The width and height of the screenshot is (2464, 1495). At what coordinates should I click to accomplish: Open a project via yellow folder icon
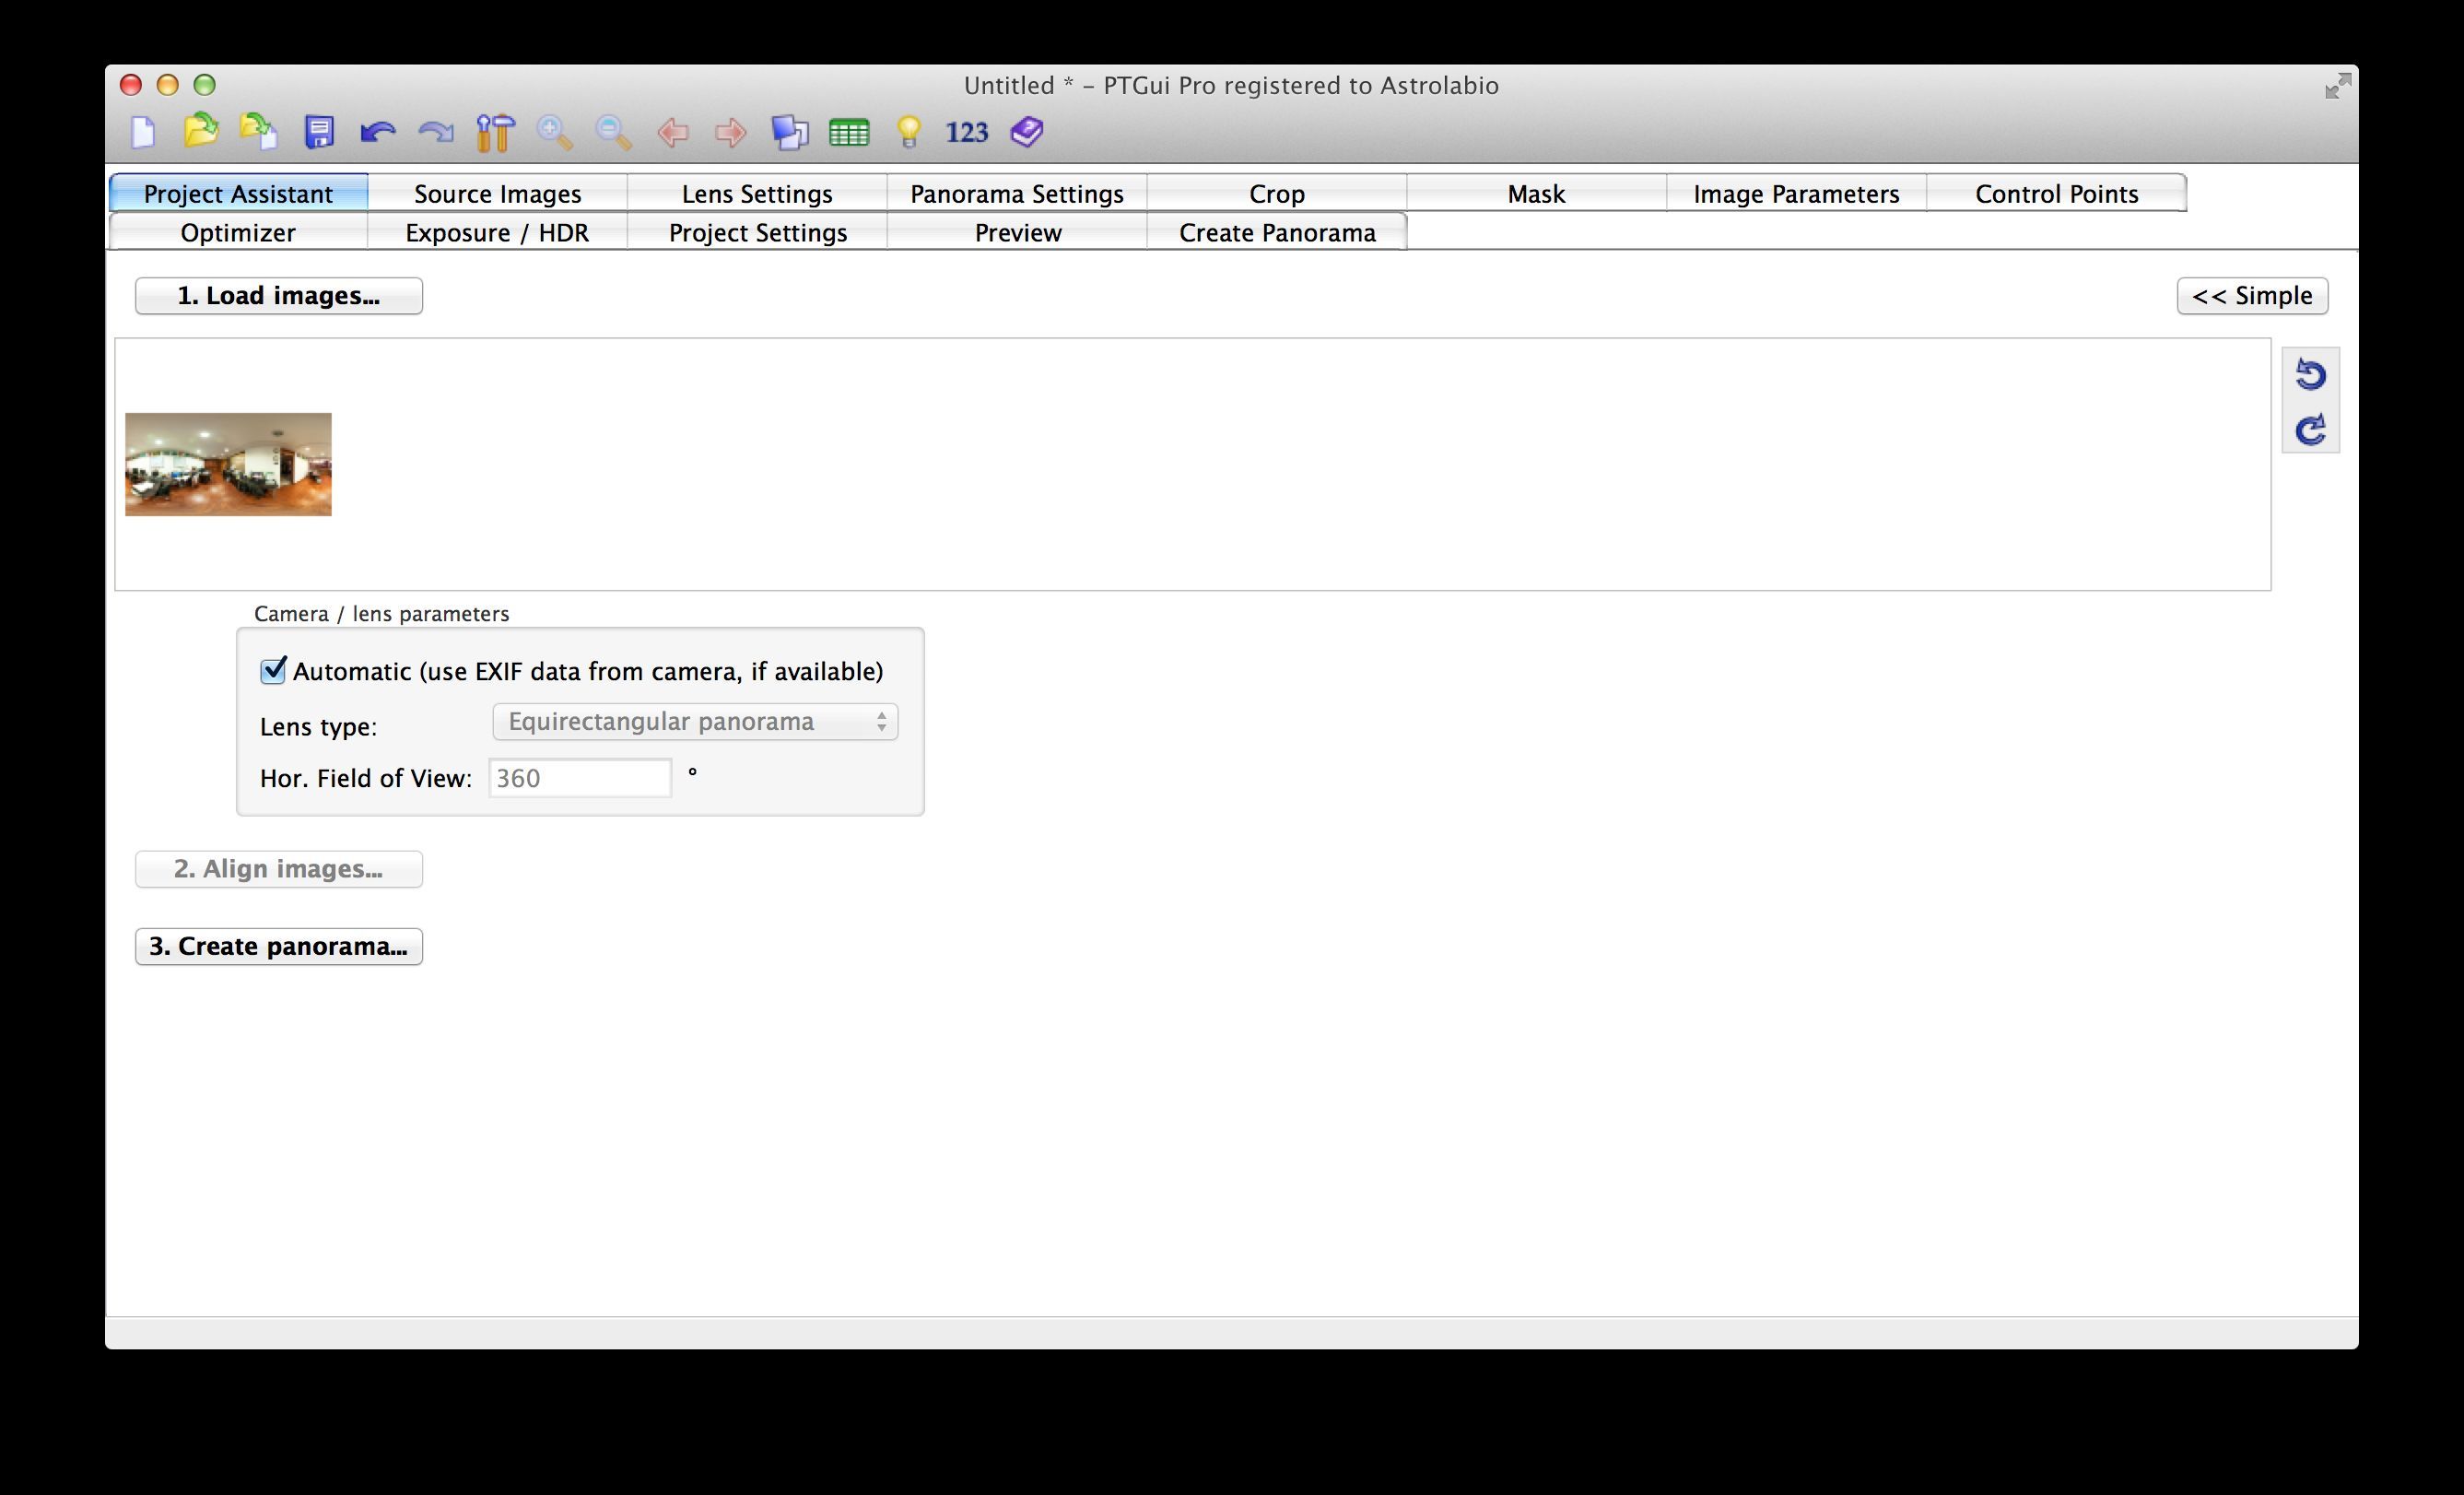coord(201,131)
